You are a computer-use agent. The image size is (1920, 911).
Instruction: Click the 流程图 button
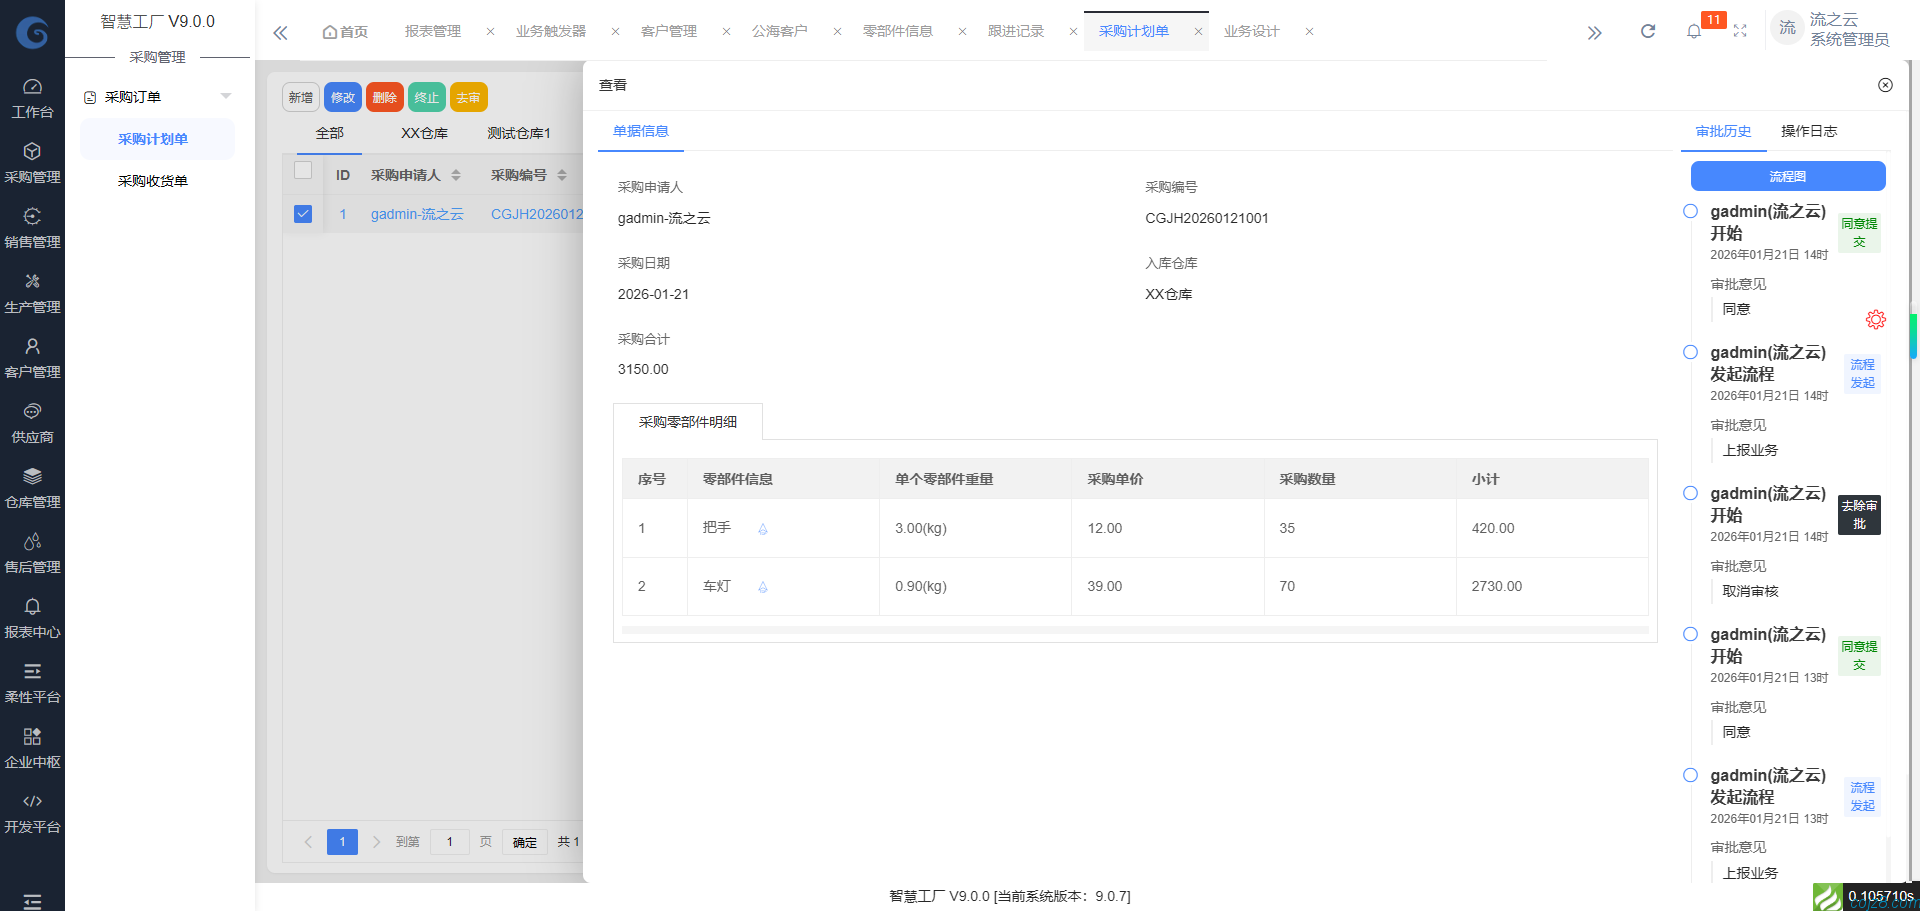pyautogui.click(x=1787, y=176)
